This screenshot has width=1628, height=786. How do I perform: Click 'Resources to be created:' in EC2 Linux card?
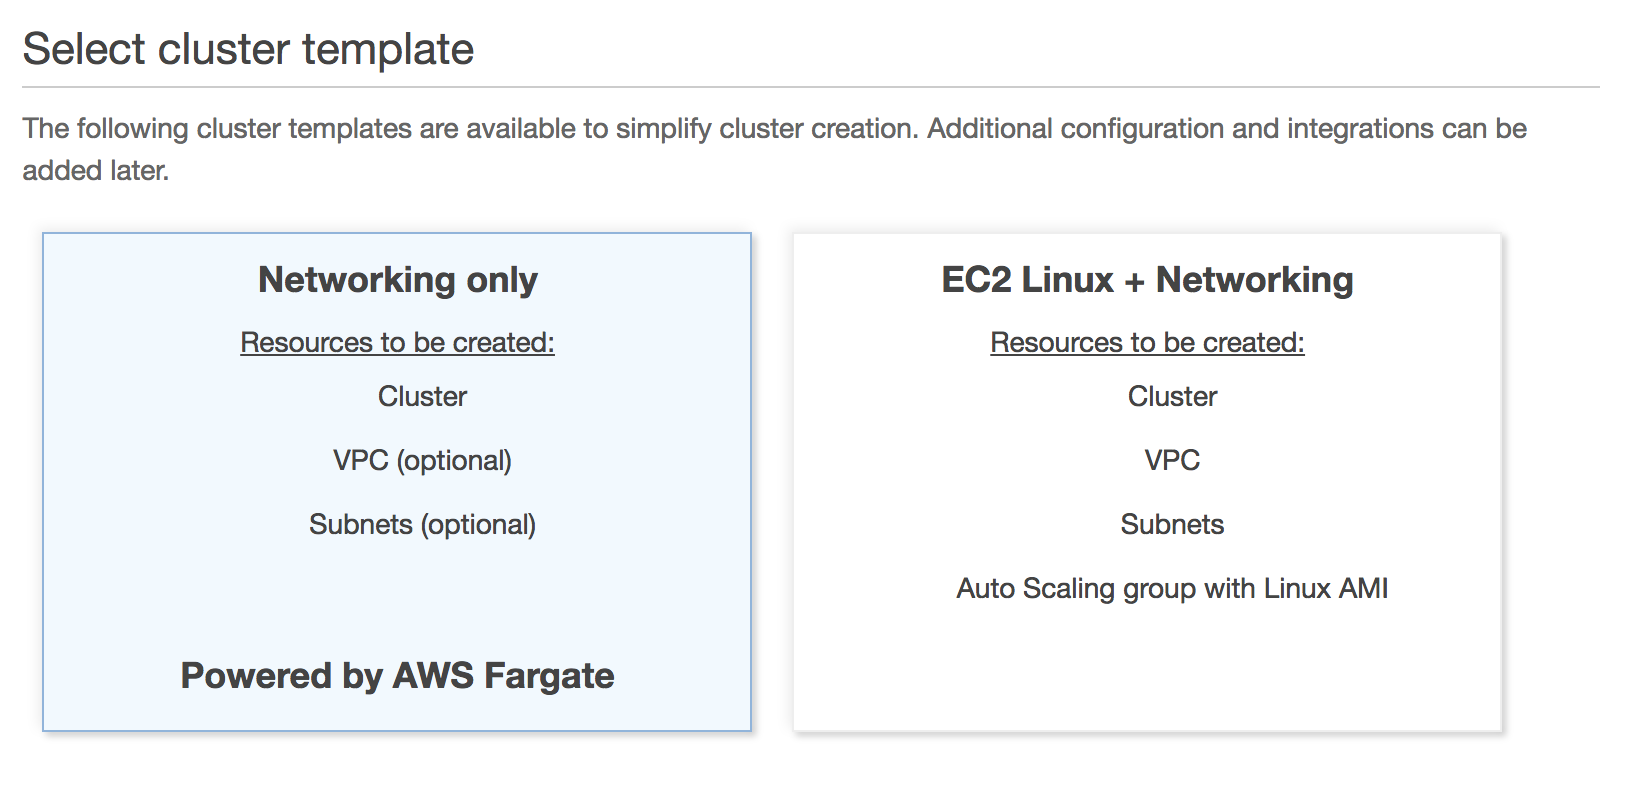coord(1147,343)
